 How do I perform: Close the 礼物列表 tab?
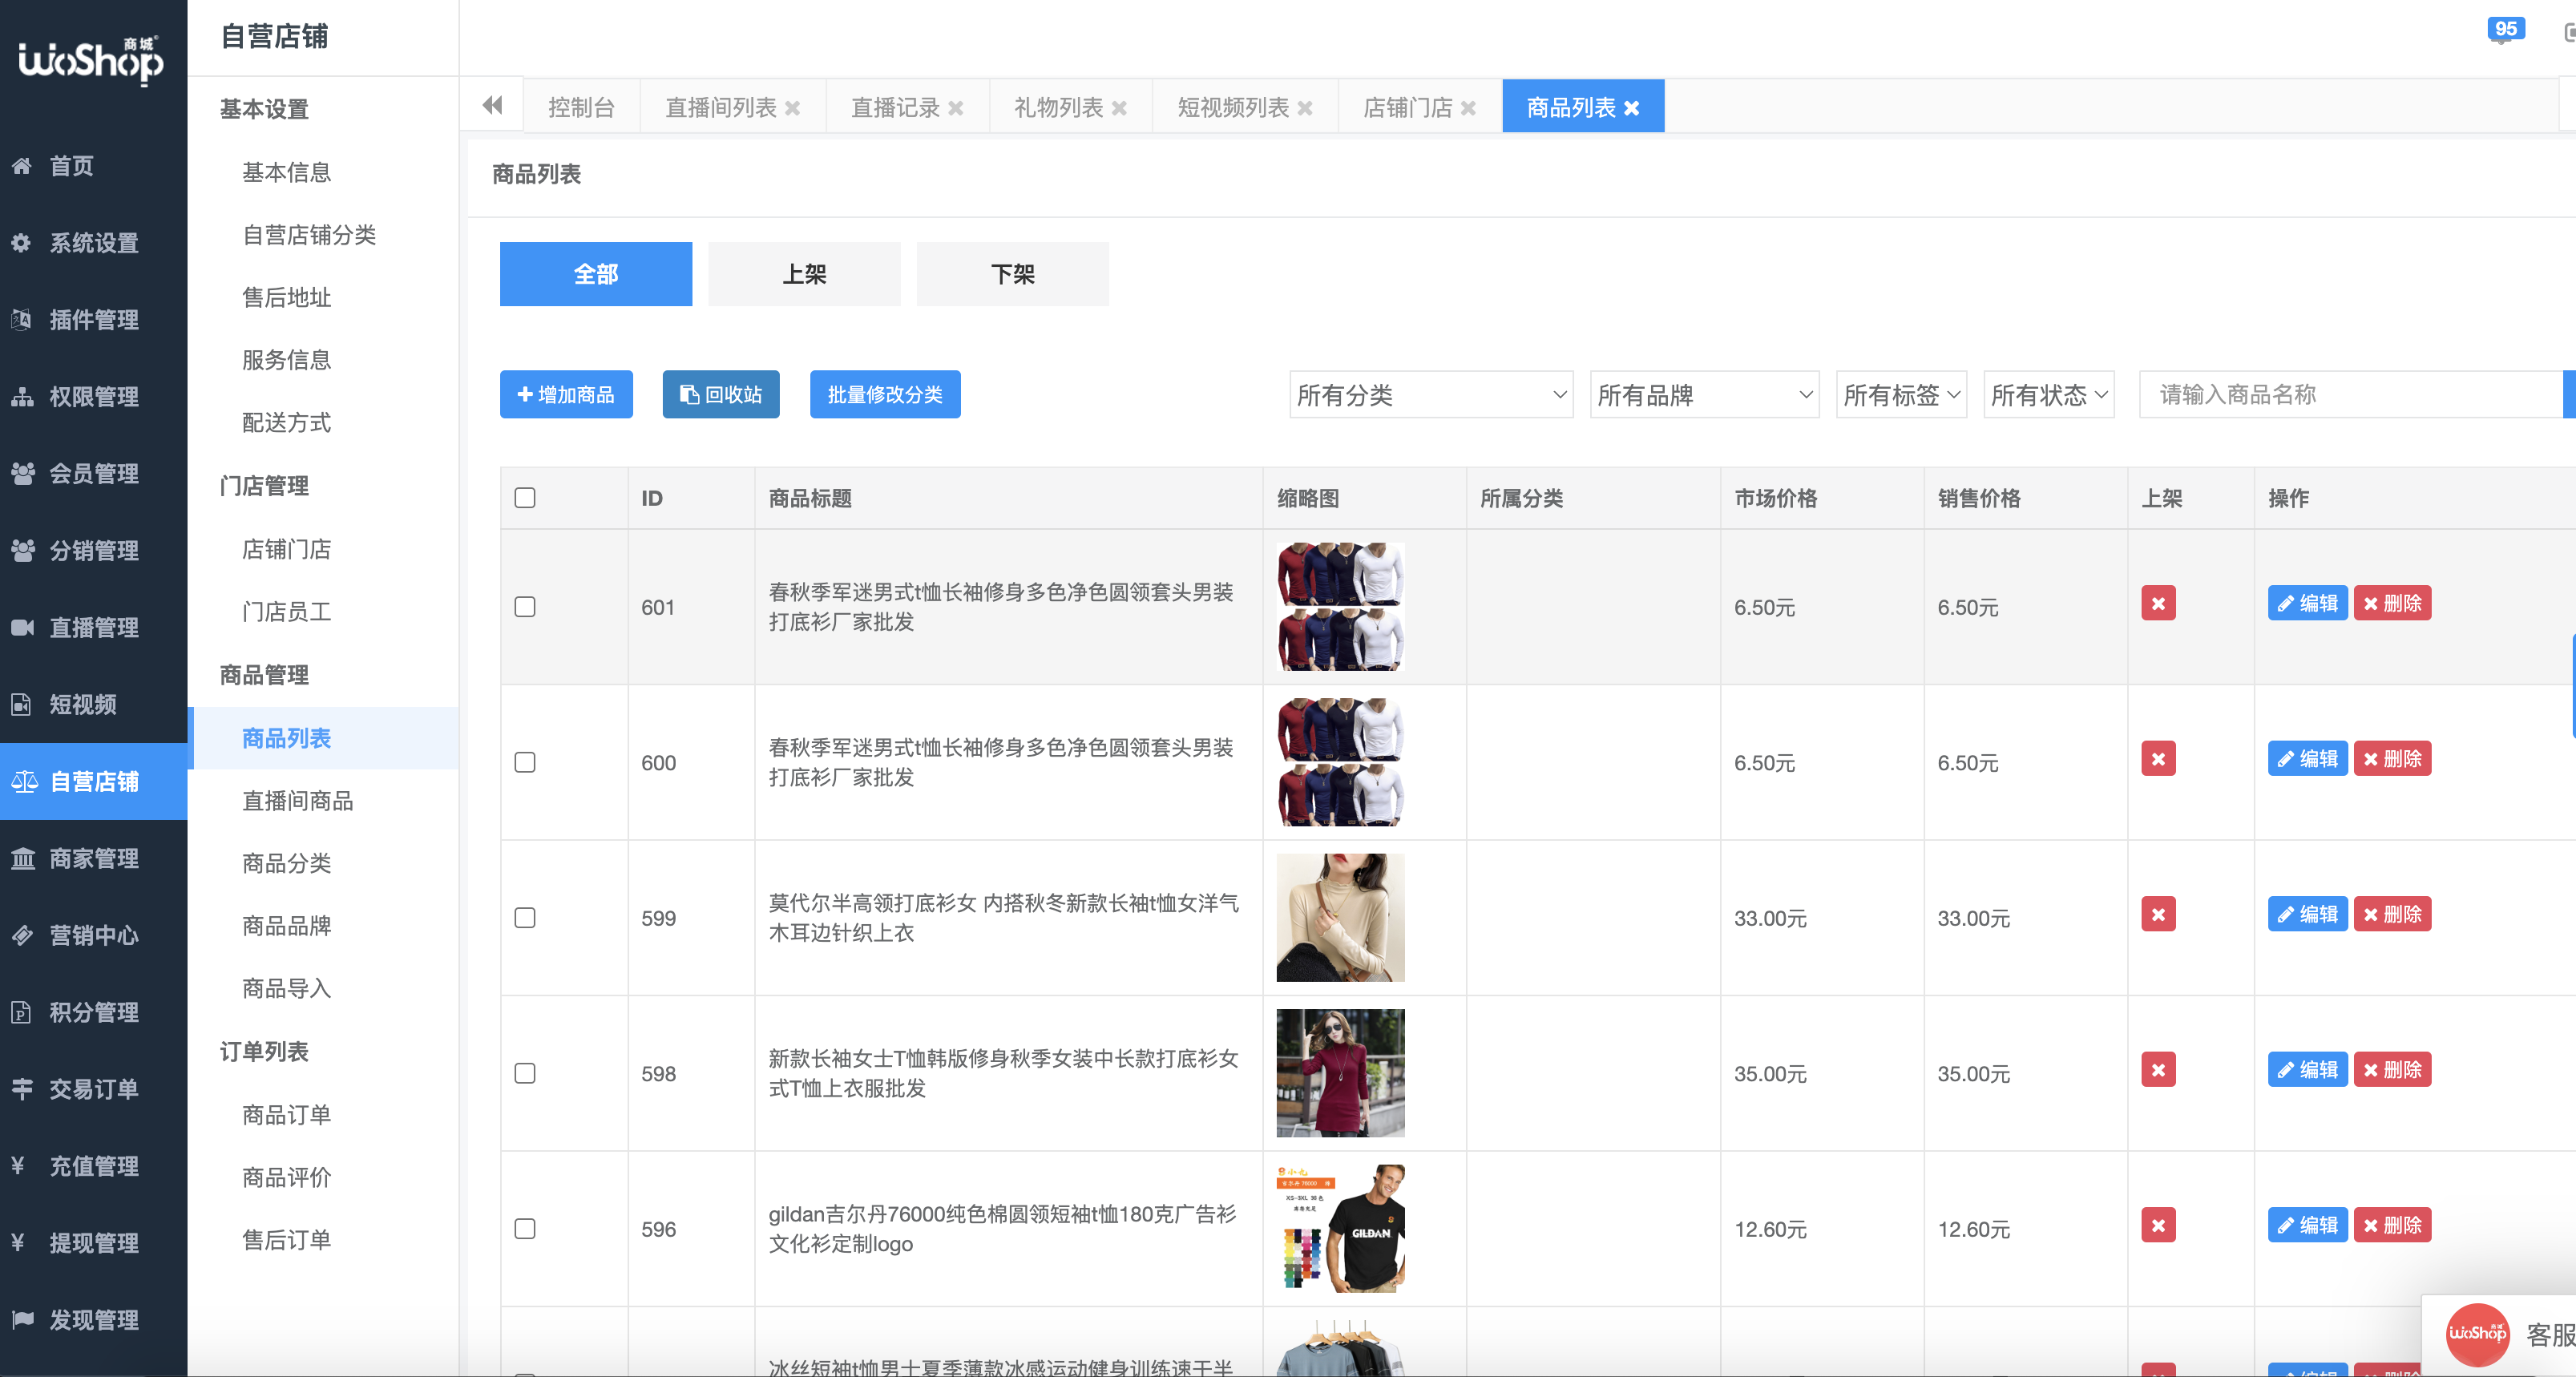pyautogui.click(x=1120, y=108)
